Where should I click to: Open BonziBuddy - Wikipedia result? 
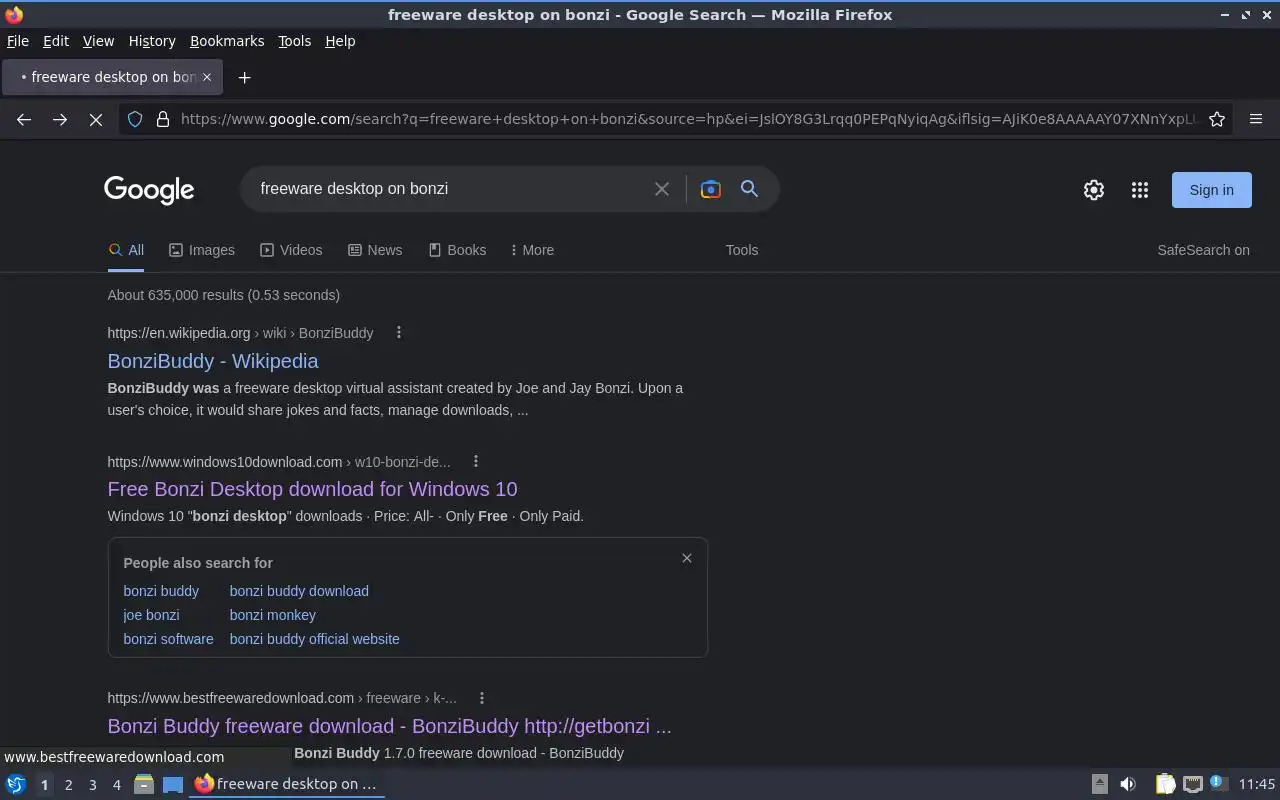pyautogui.click(x=213, y=361)
